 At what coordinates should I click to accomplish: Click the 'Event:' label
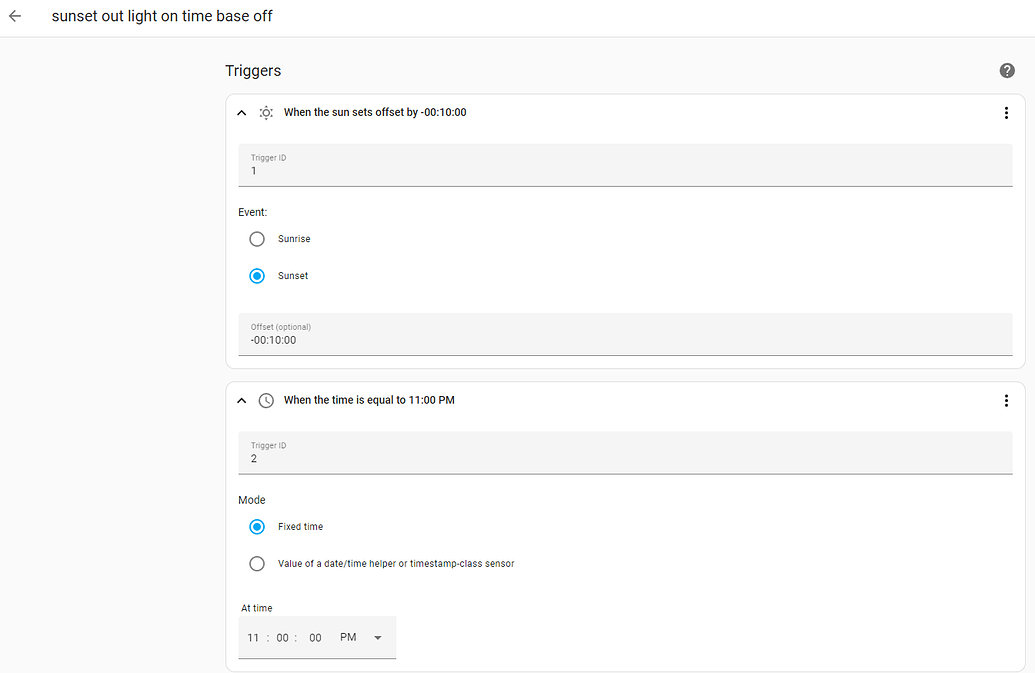point(252,212)
